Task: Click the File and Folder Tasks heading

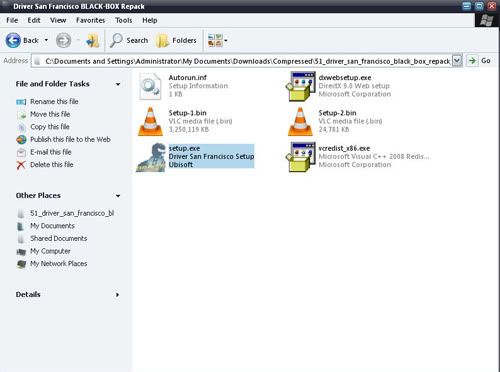Action: (x=53, y=84)
